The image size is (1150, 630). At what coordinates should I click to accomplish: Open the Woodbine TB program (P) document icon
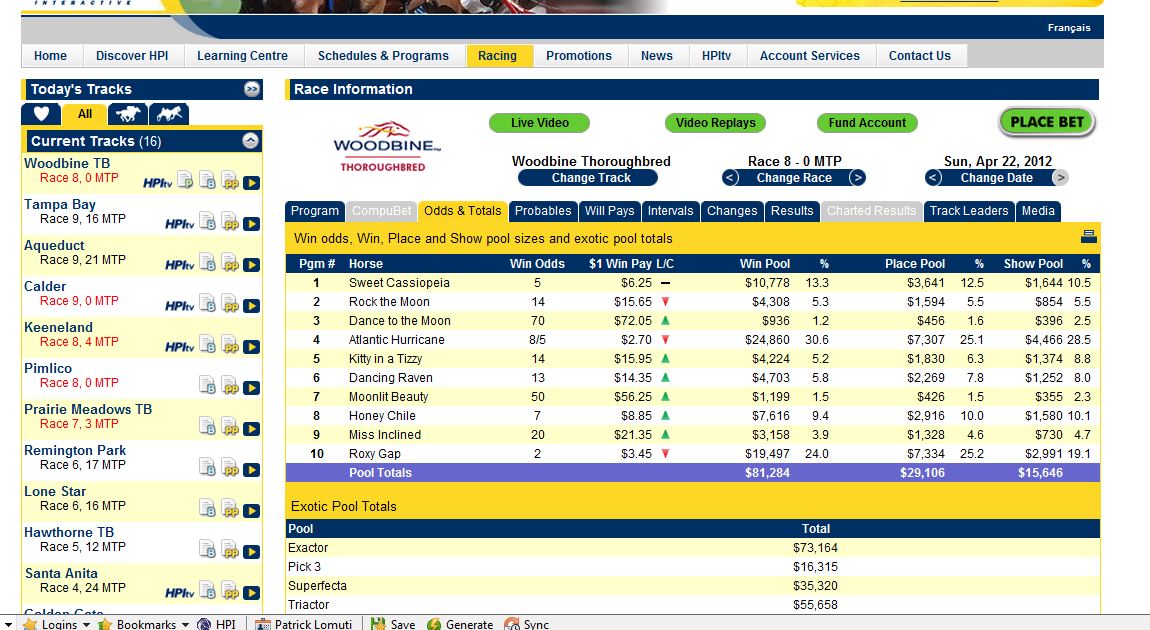click(186, 180)
